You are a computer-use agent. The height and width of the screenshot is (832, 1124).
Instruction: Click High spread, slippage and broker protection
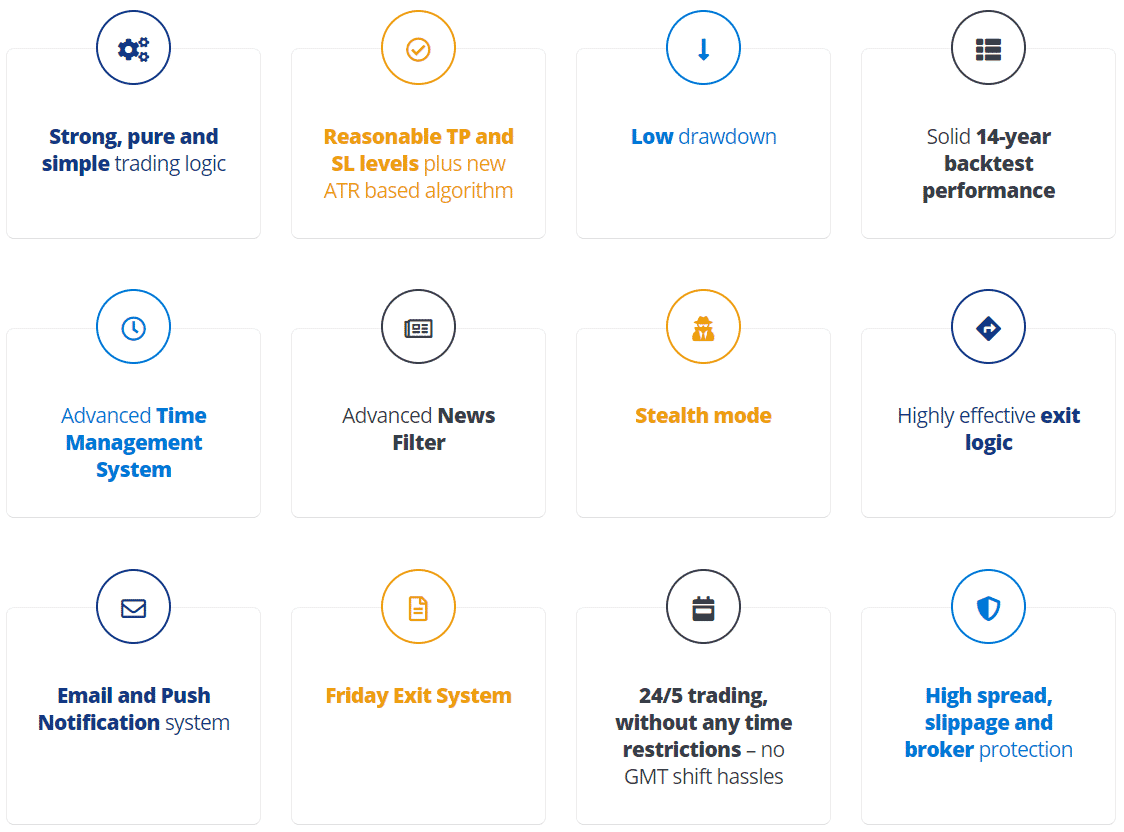click(988, 722)
